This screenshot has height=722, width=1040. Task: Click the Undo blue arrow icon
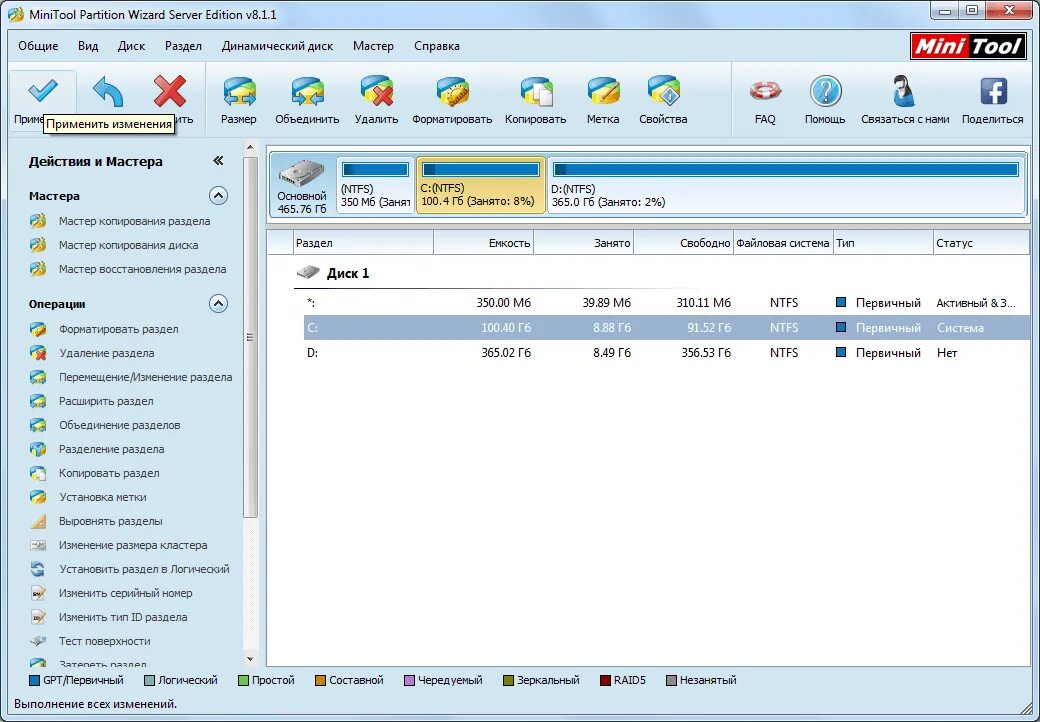coord(109,92)
